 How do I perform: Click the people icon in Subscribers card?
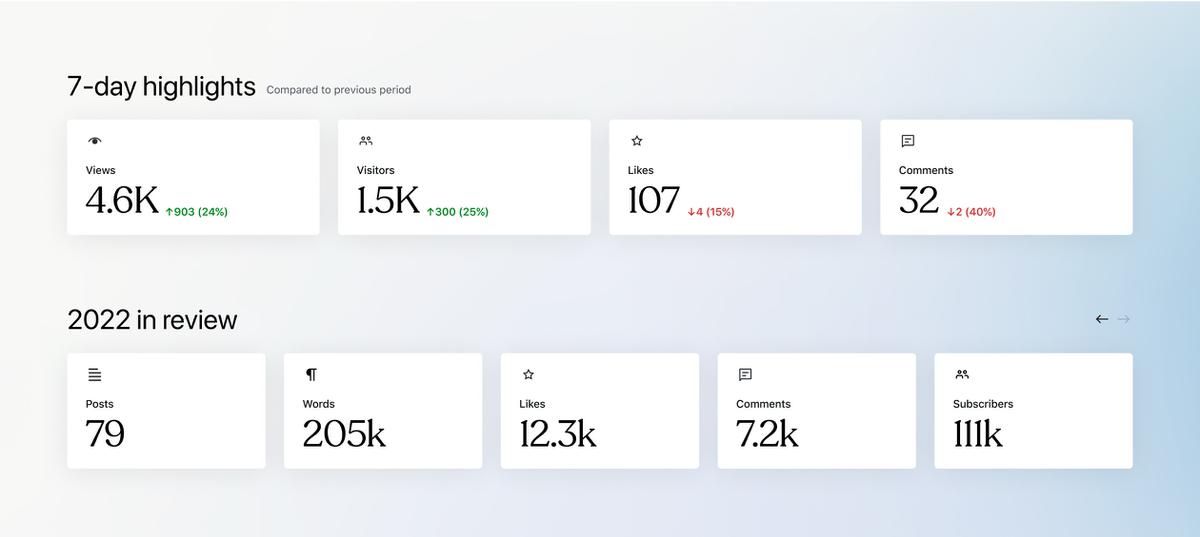point(962,375)
